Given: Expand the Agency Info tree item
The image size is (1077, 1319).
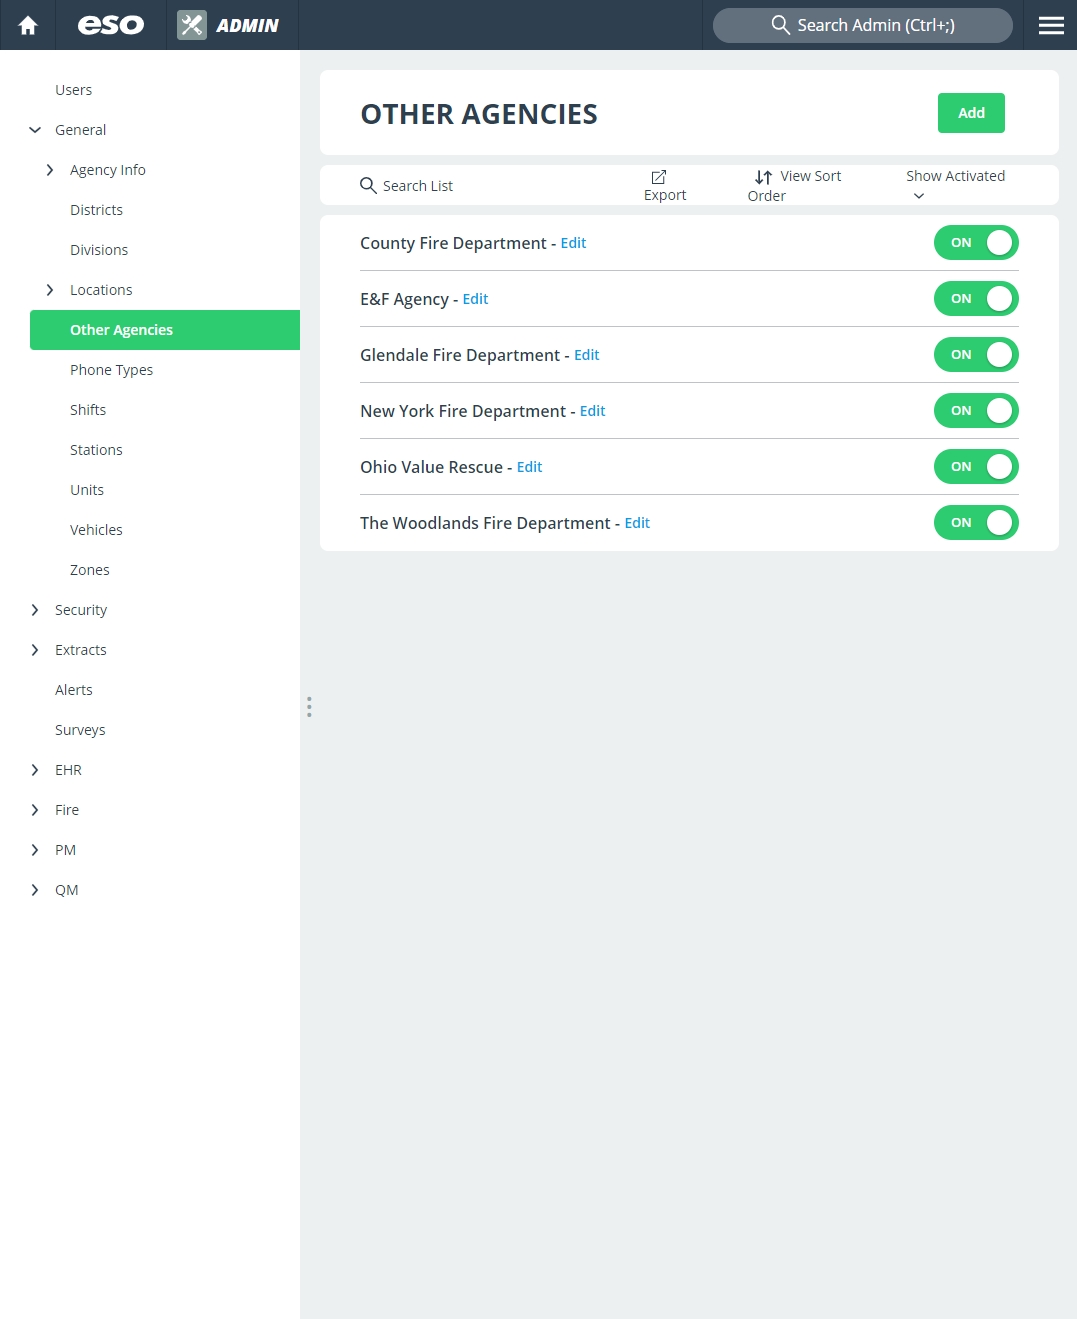Looking at the screenshot, I should click(x=50, y=170).
